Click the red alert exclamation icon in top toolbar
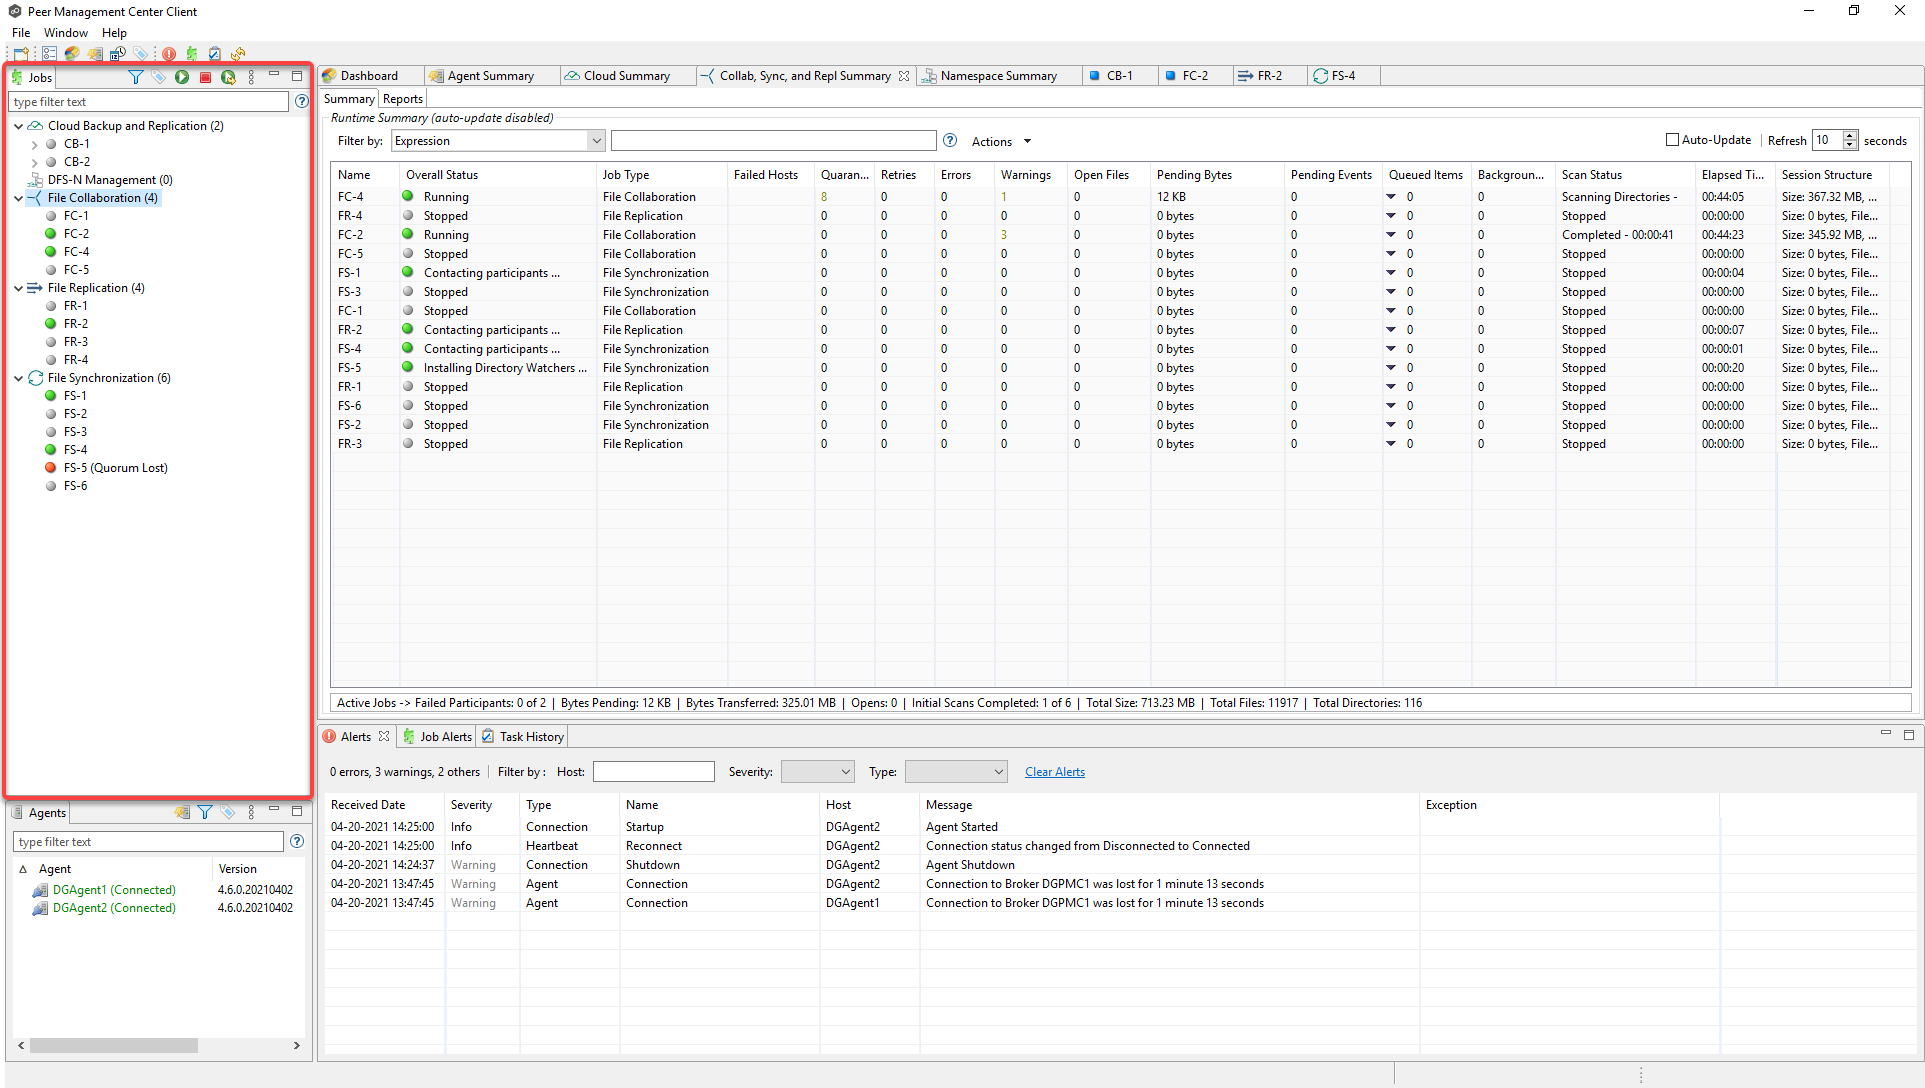 169,54
